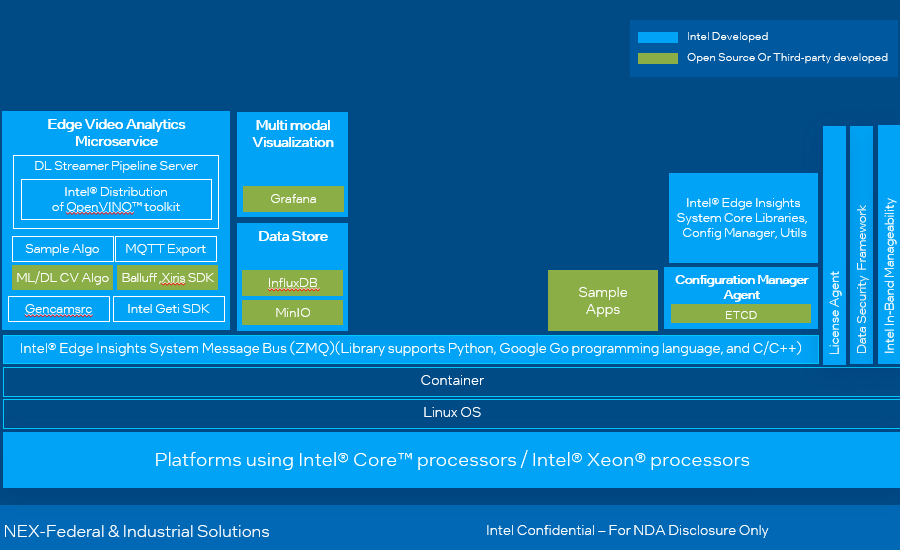900x550 pixels.
Task: Click the Intel Geti SDK box
Action: 168,309
